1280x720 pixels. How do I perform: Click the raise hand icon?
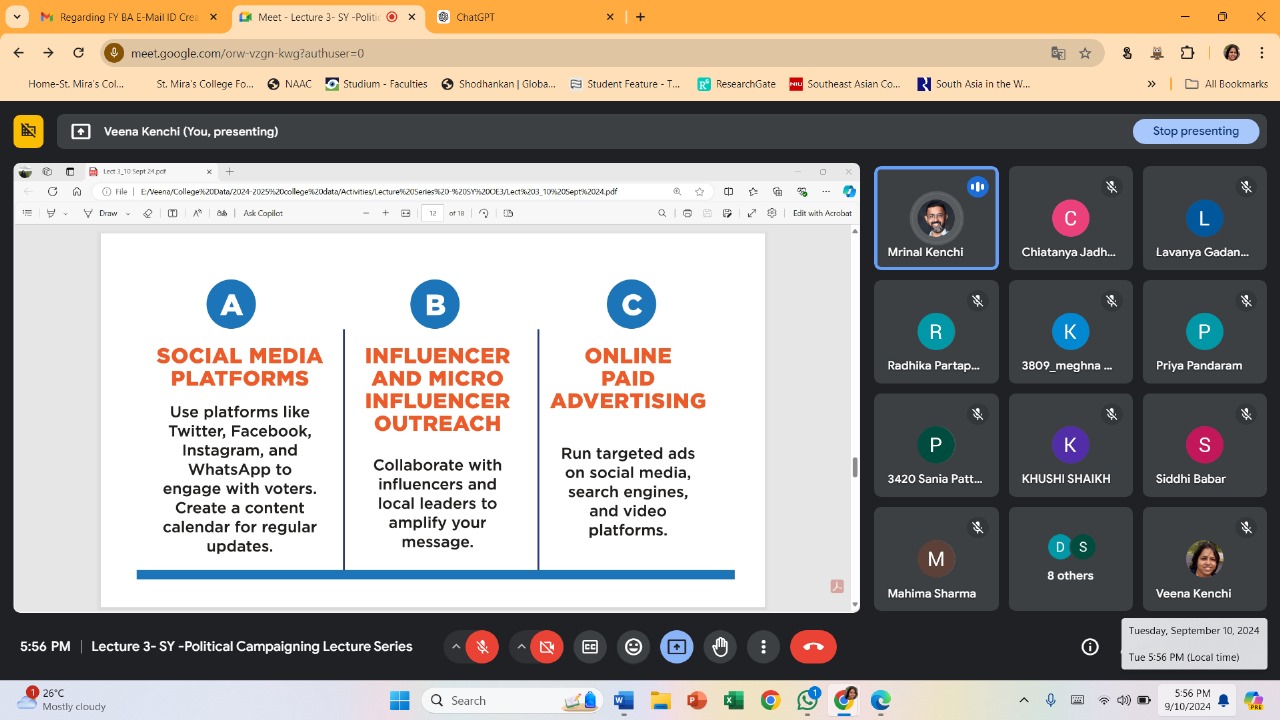(x=720, y=647)
